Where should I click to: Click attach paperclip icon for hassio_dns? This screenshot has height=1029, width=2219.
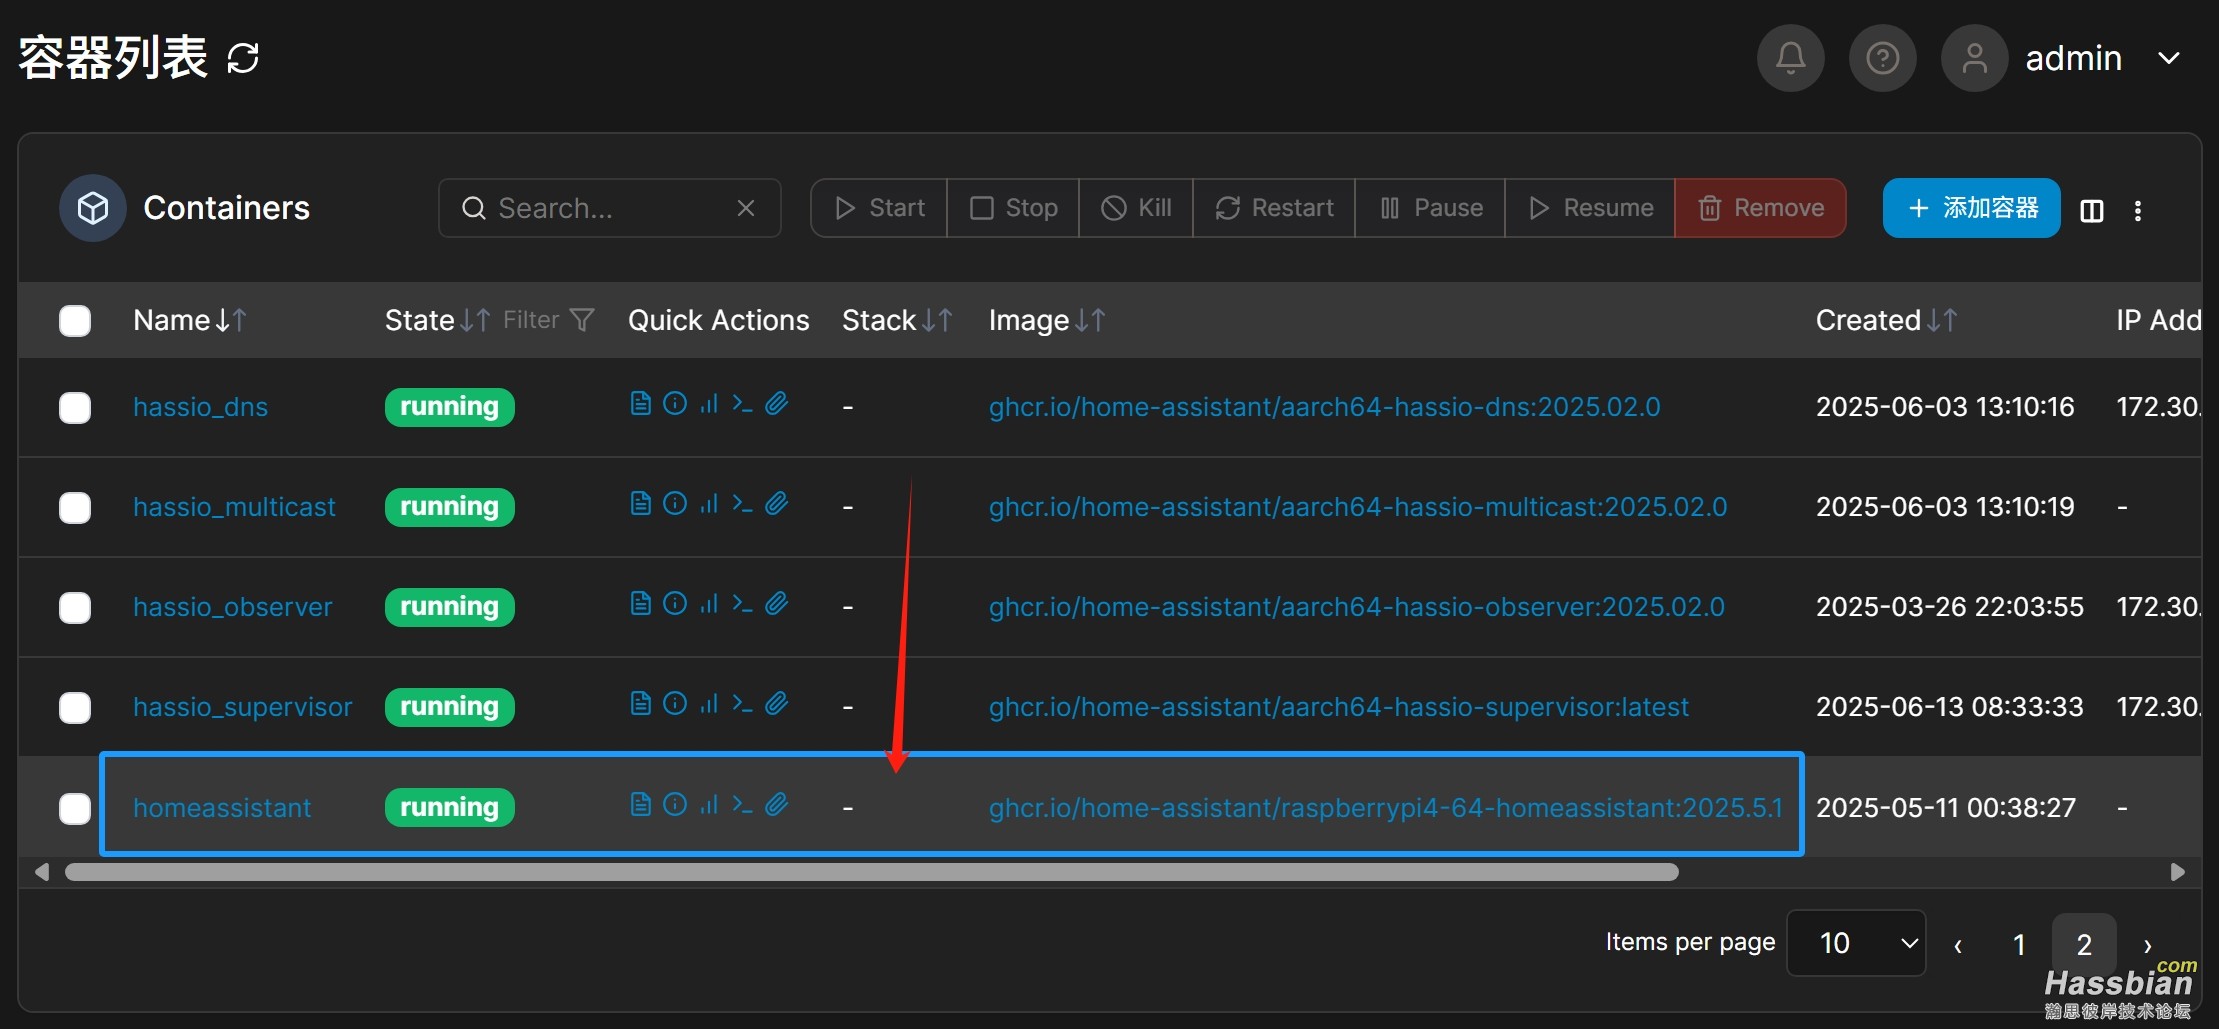777,403
